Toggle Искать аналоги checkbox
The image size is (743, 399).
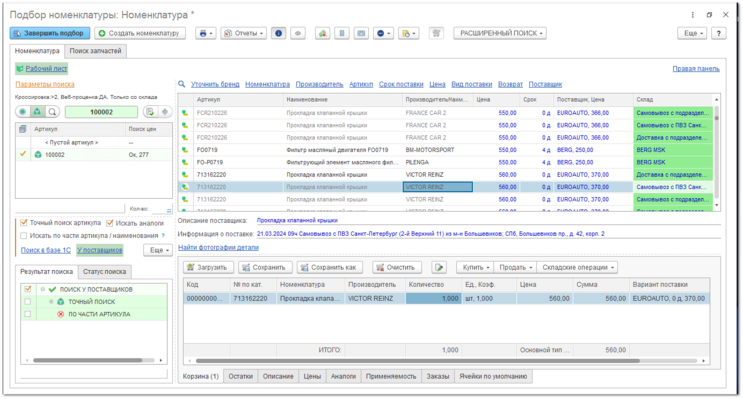[109, 223]
